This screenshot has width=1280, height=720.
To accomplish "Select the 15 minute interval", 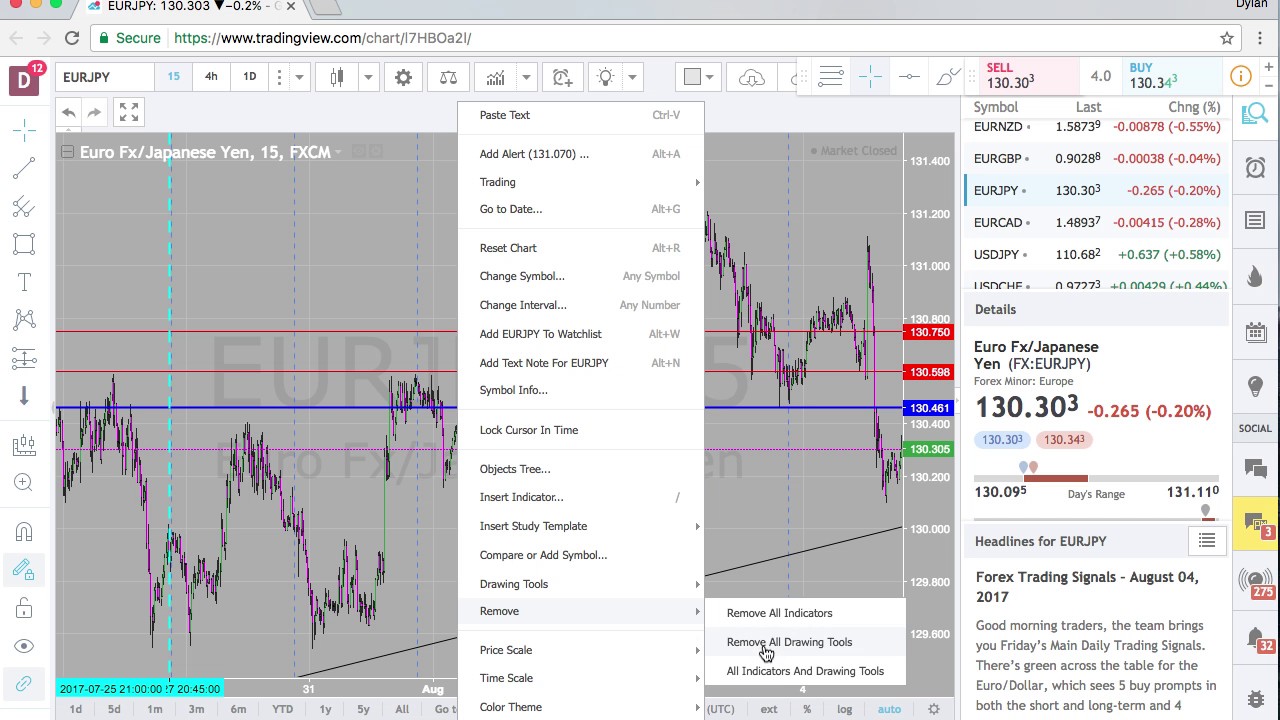I will click(174, 77).
